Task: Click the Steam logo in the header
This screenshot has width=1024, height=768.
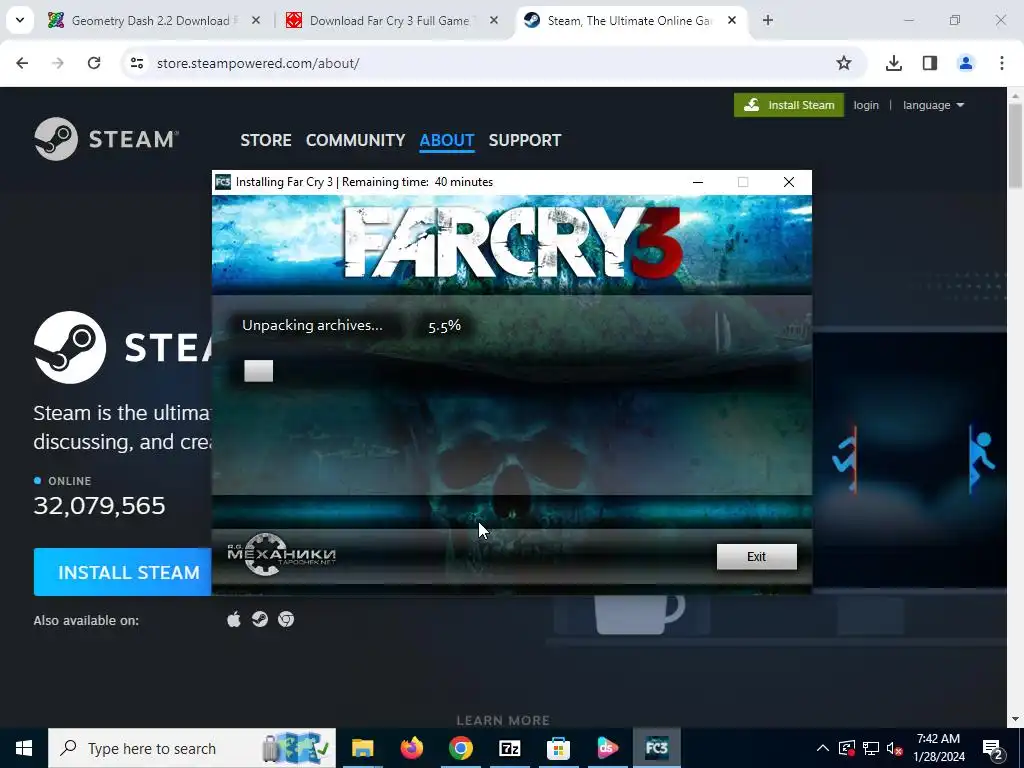Action: 106,139
